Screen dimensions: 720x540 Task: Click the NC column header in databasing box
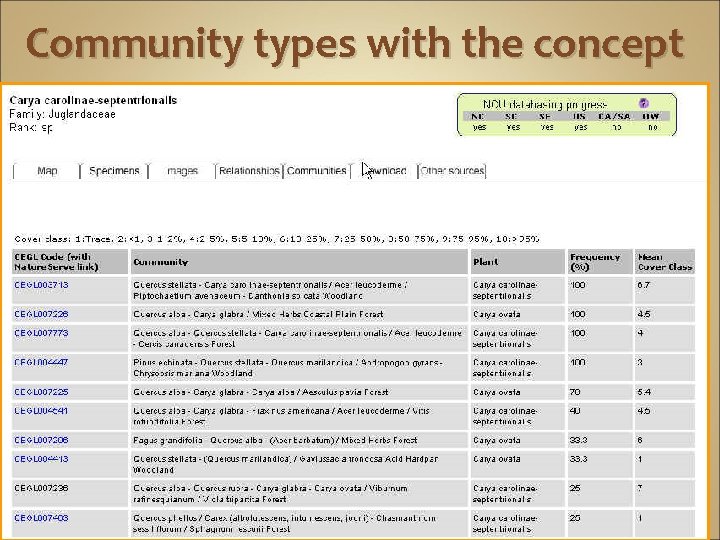coord(478,116)
